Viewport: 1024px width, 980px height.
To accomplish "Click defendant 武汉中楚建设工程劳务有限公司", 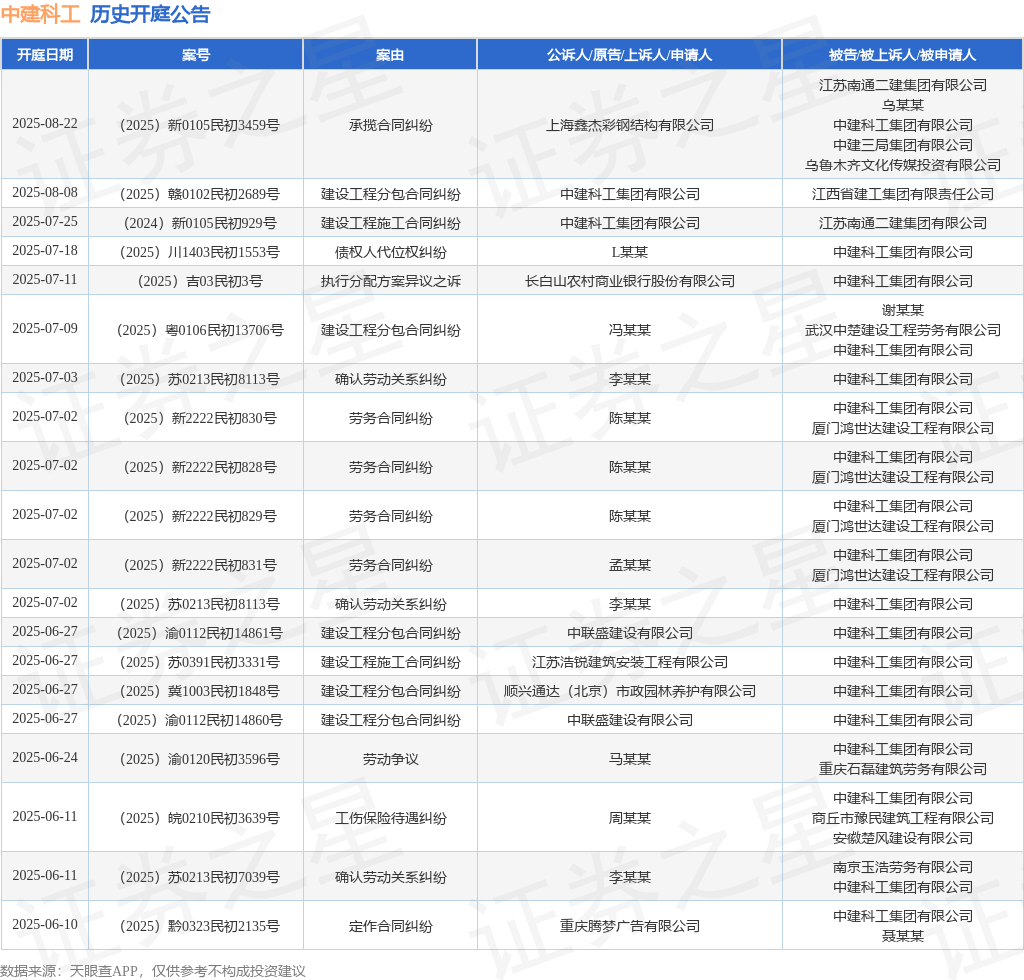I will click(903, 330).
